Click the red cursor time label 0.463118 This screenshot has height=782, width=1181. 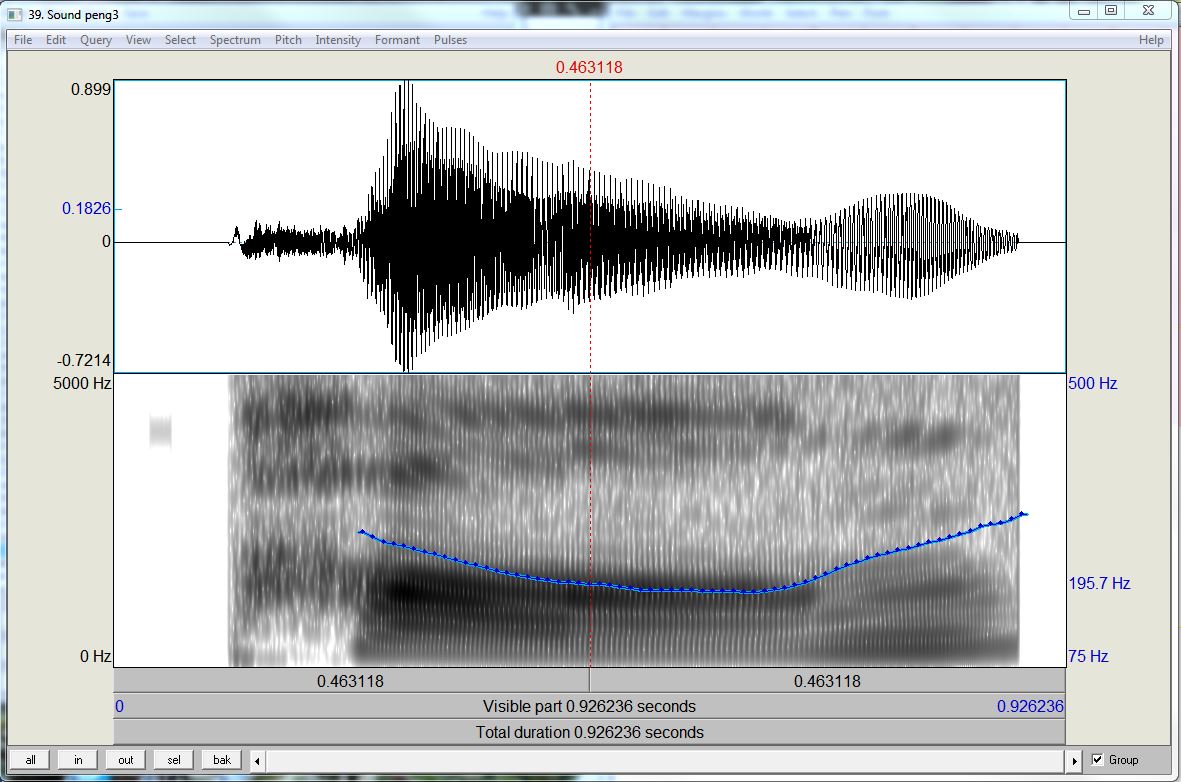[x=589, y=67]
